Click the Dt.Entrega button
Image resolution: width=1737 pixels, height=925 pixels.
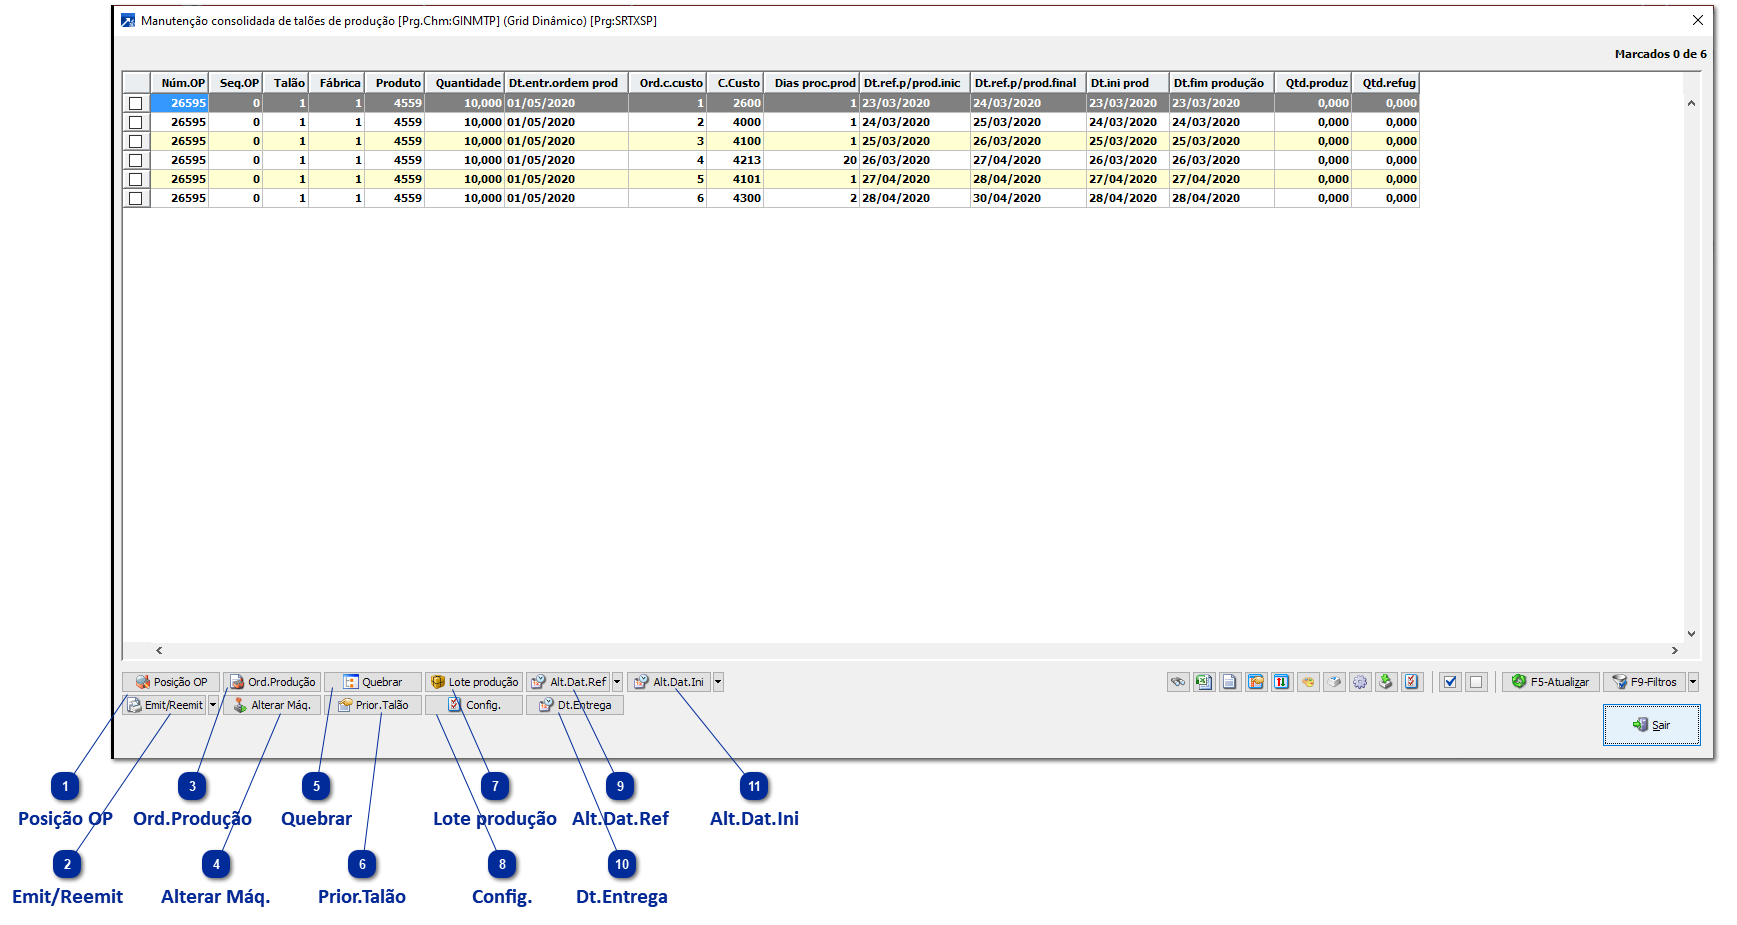pyautogui.click(x=575, y=705)
